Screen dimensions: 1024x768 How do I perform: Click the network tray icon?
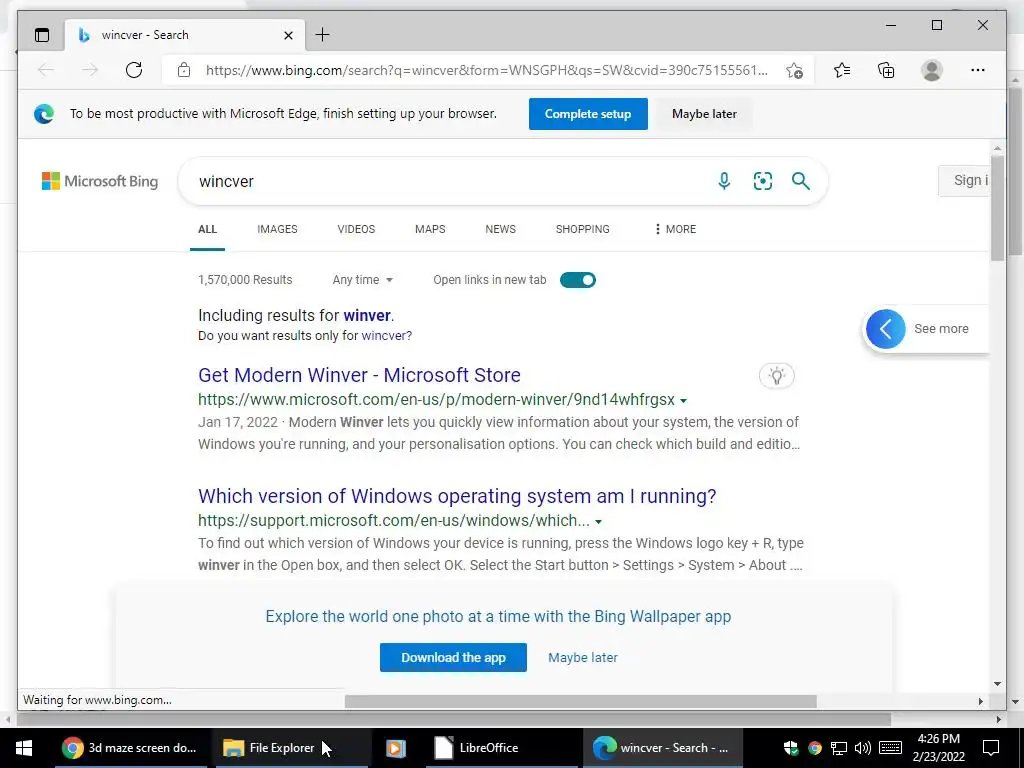click(x=839, y=748)
